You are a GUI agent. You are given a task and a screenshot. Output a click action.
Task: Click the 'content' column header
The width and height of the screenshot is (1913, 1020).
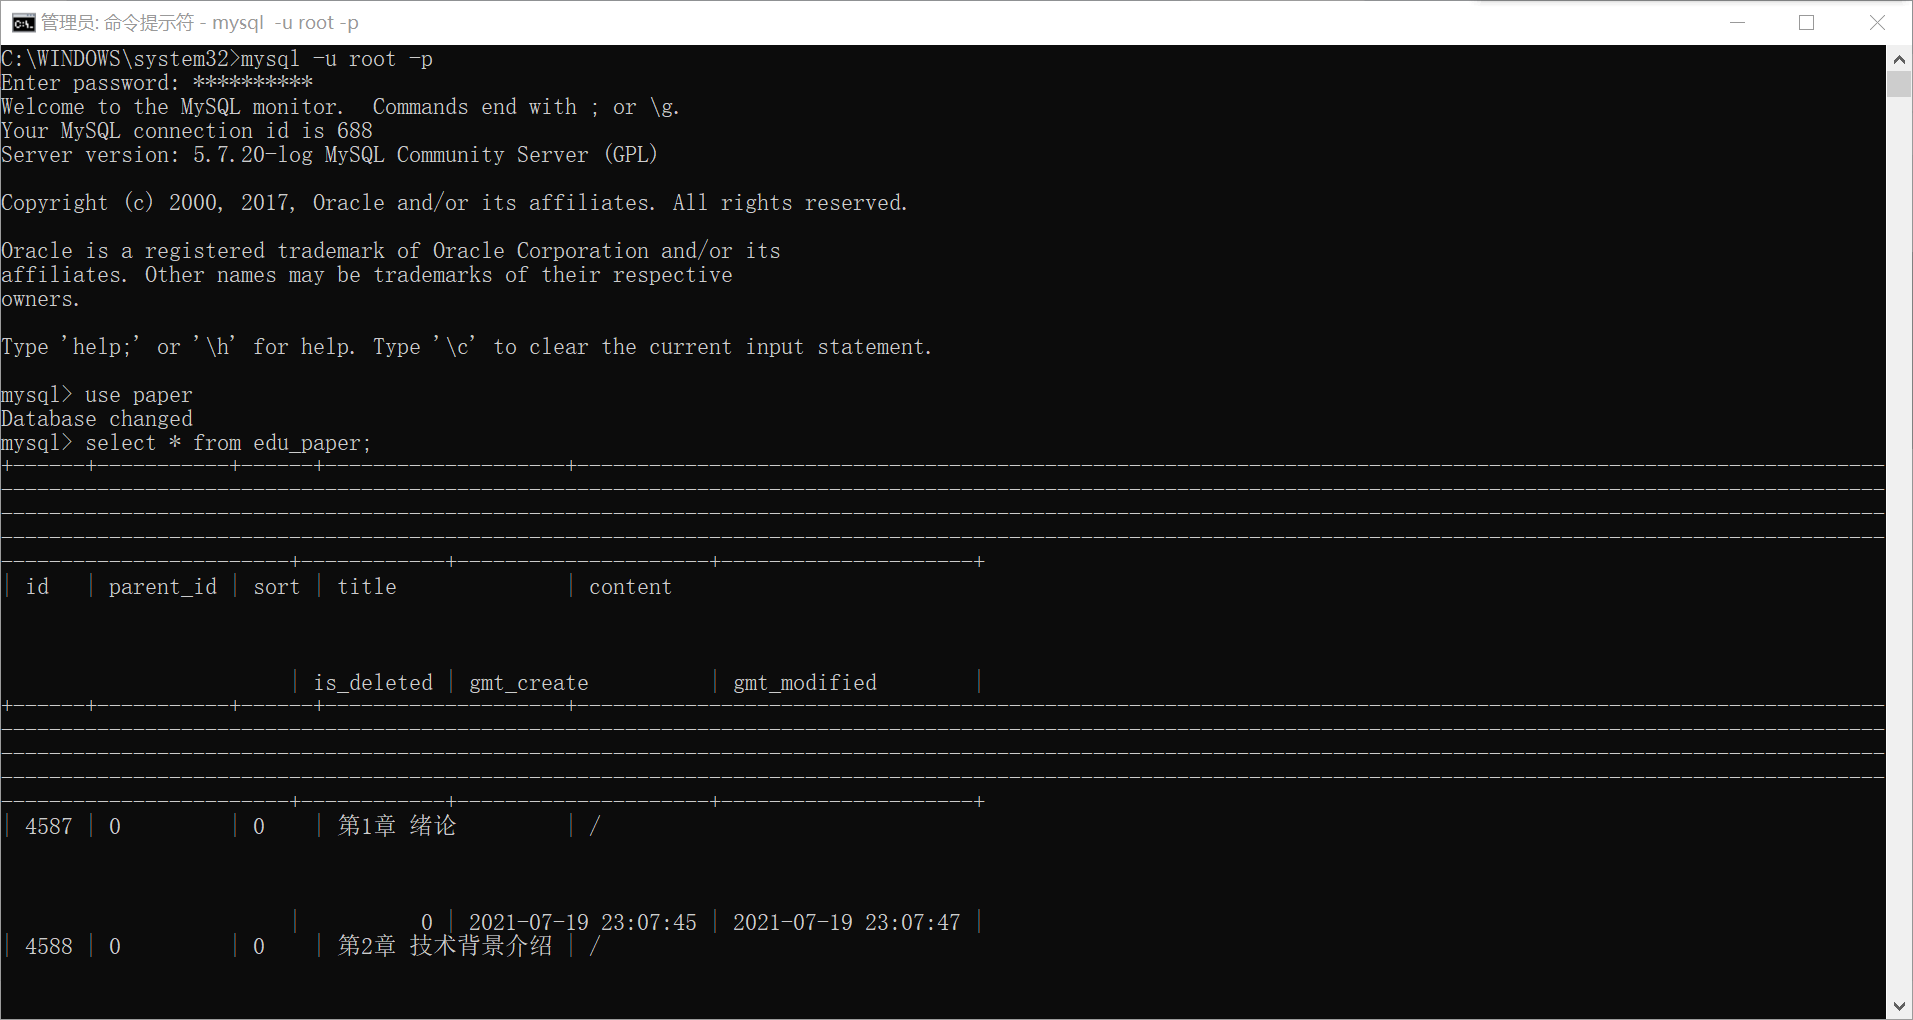[x=630, y=587]
